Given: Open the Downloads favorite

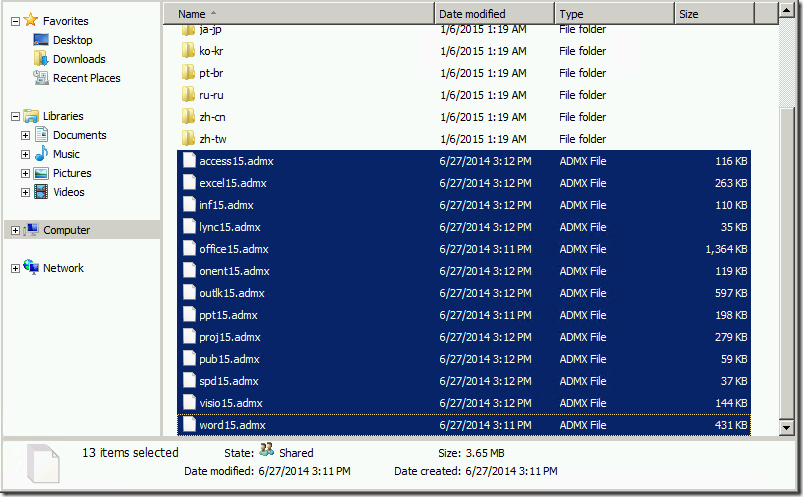Looking at the screenshot, I should click(79, 59).
